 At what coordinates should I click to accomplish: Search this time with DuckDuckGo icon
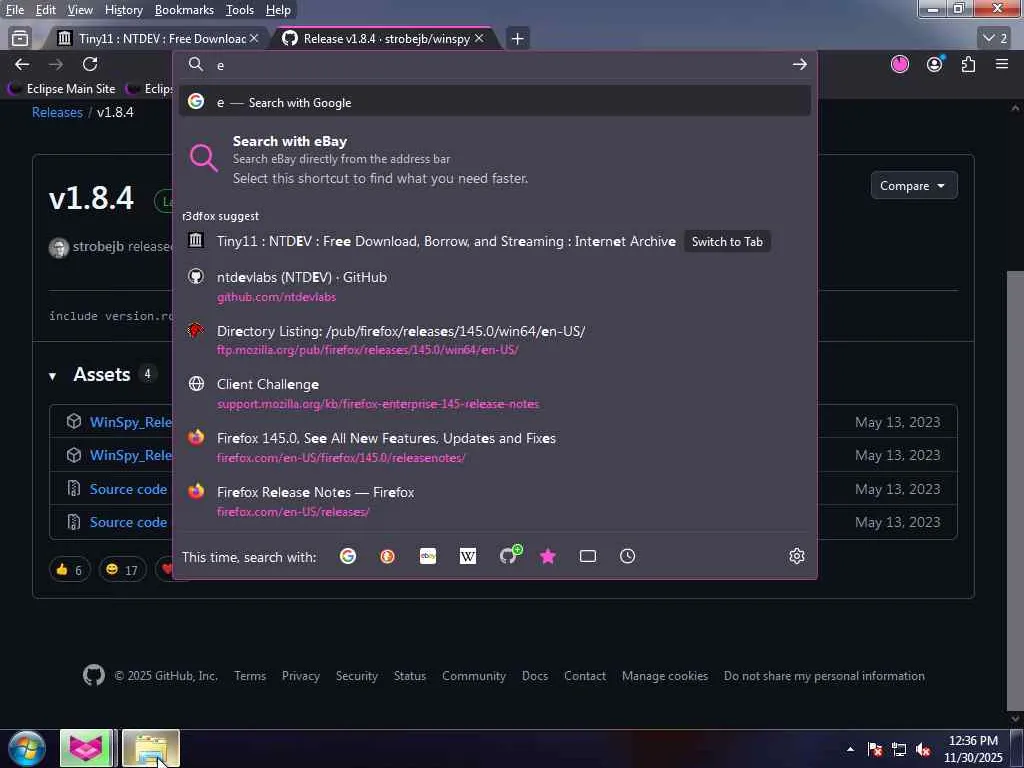pos(387,556)
